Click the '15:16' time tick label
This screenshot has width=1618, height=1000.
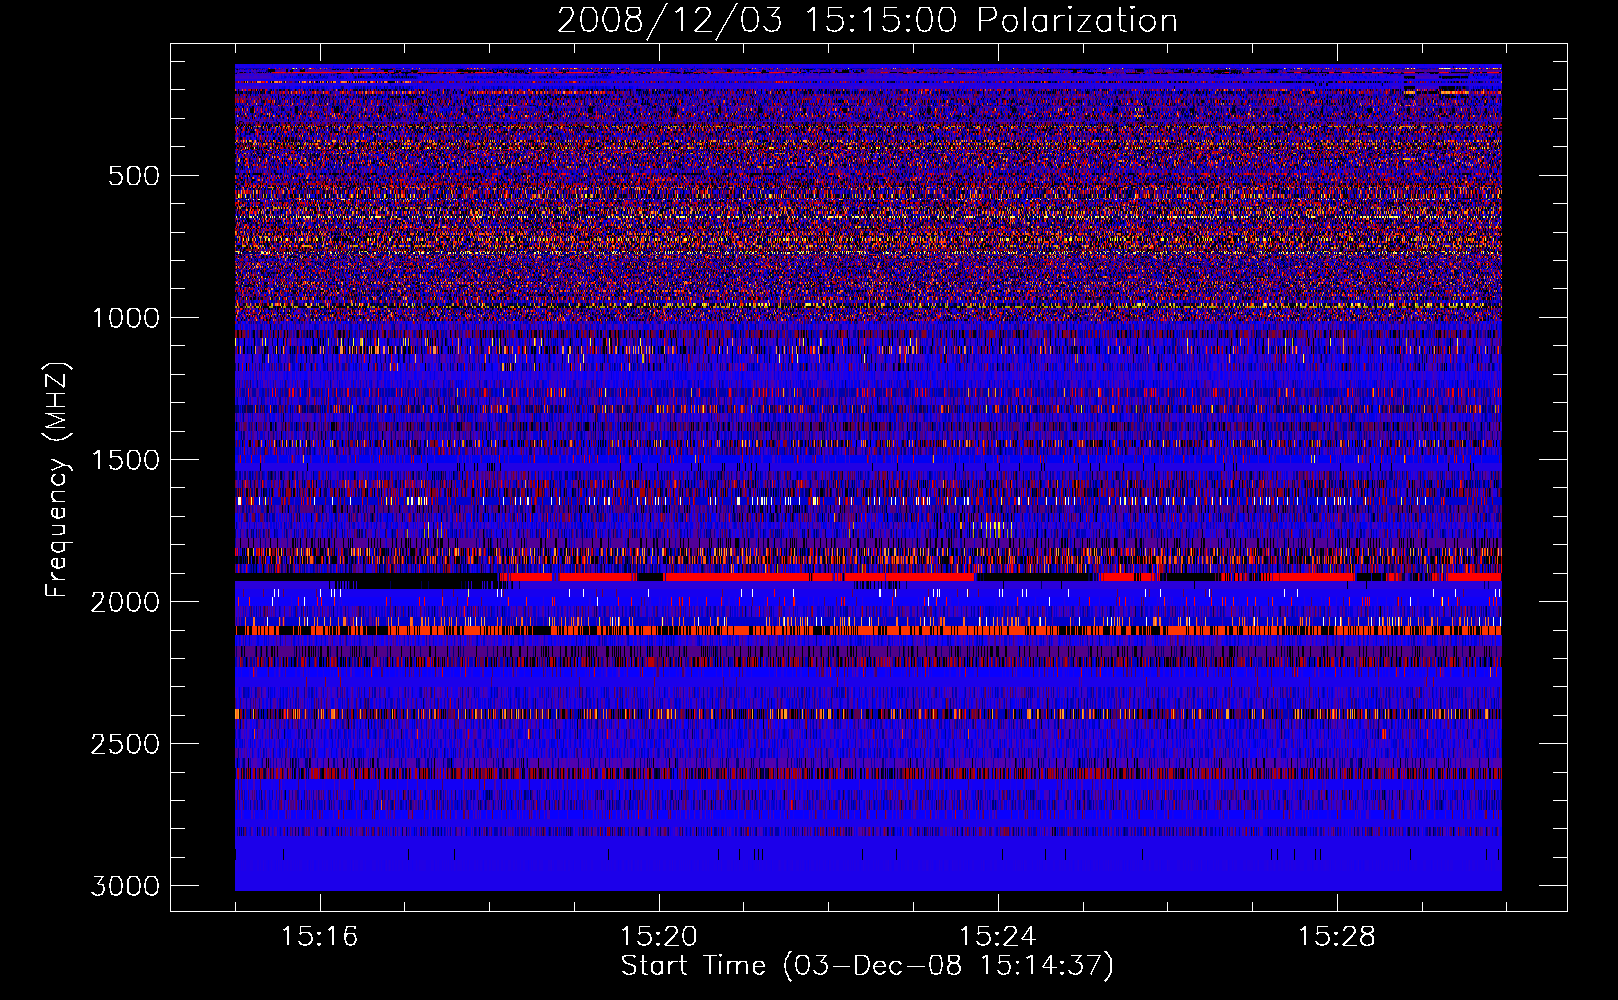320,936
